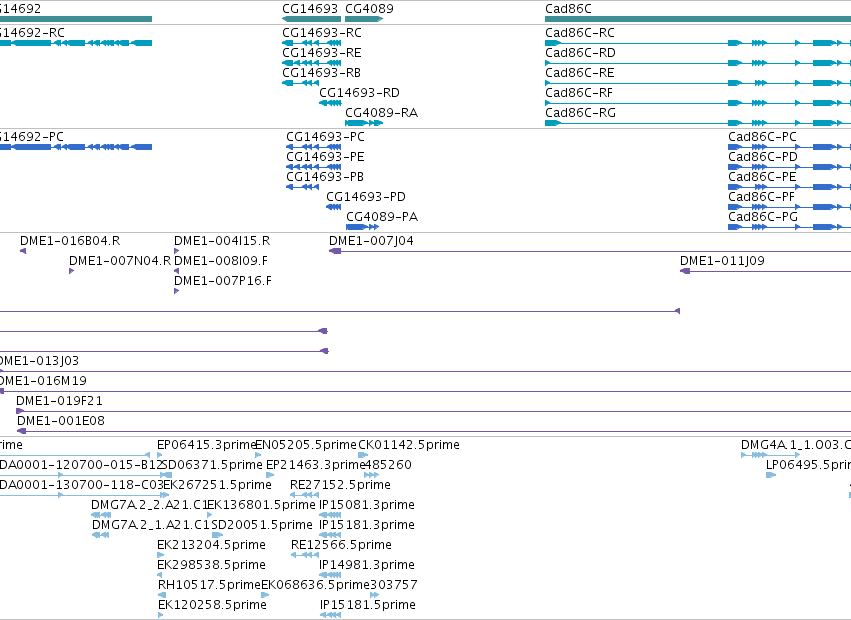
Task: Click the DME1-011J09 clone label
Action: pos(722,261)
